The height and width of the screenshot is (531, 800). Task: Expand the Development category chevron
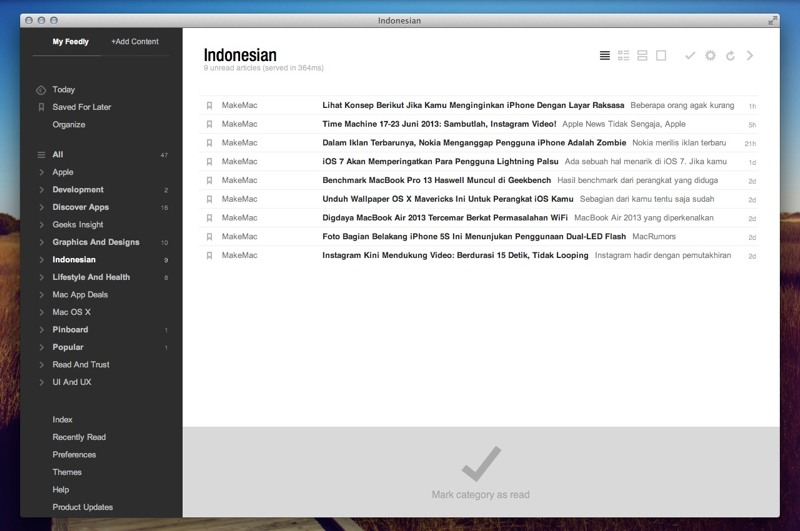pos(41,190)
